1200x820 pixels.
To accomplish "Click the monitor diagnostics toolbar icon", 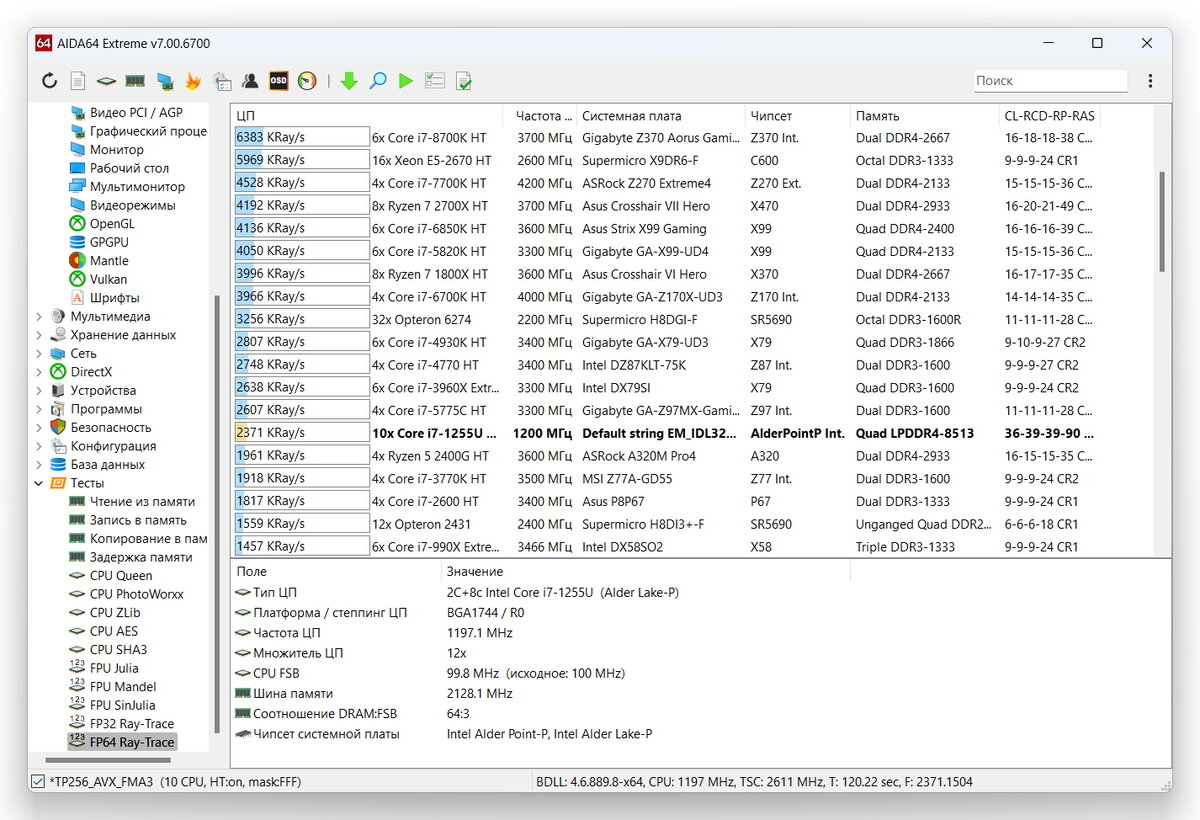I will [165, 81].
